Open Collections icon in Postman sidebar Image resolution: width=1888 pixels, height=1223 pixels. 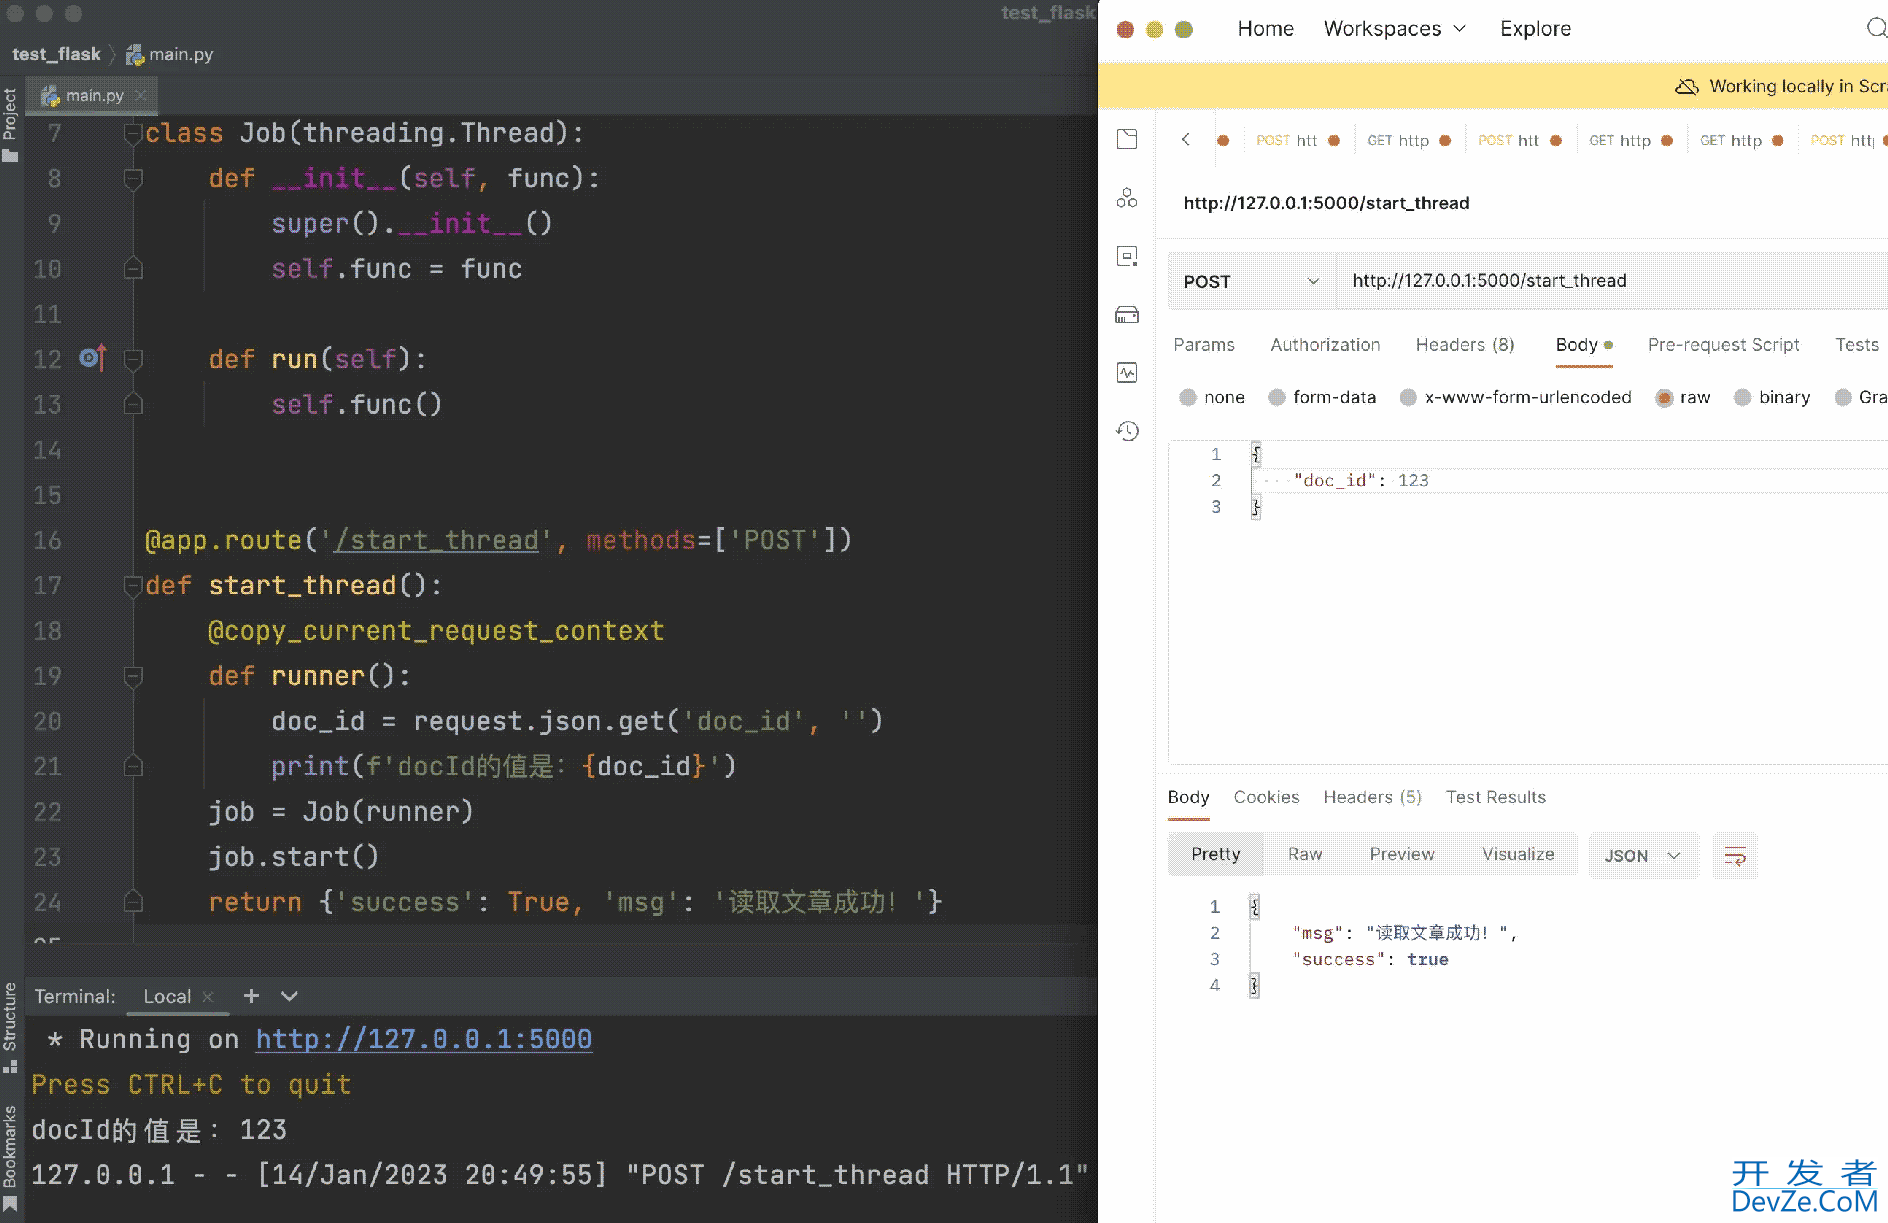point(1127,139)
